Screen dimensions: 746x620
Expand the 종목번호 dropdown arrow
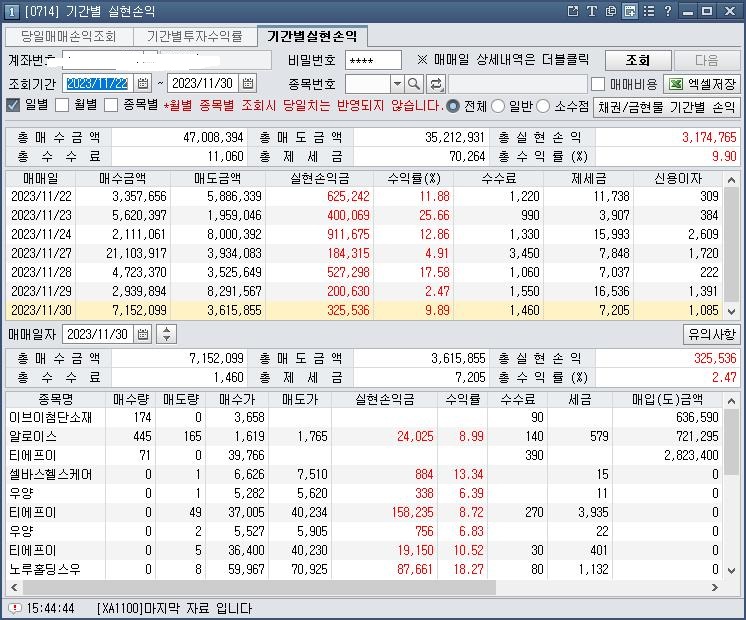(397, 84)
